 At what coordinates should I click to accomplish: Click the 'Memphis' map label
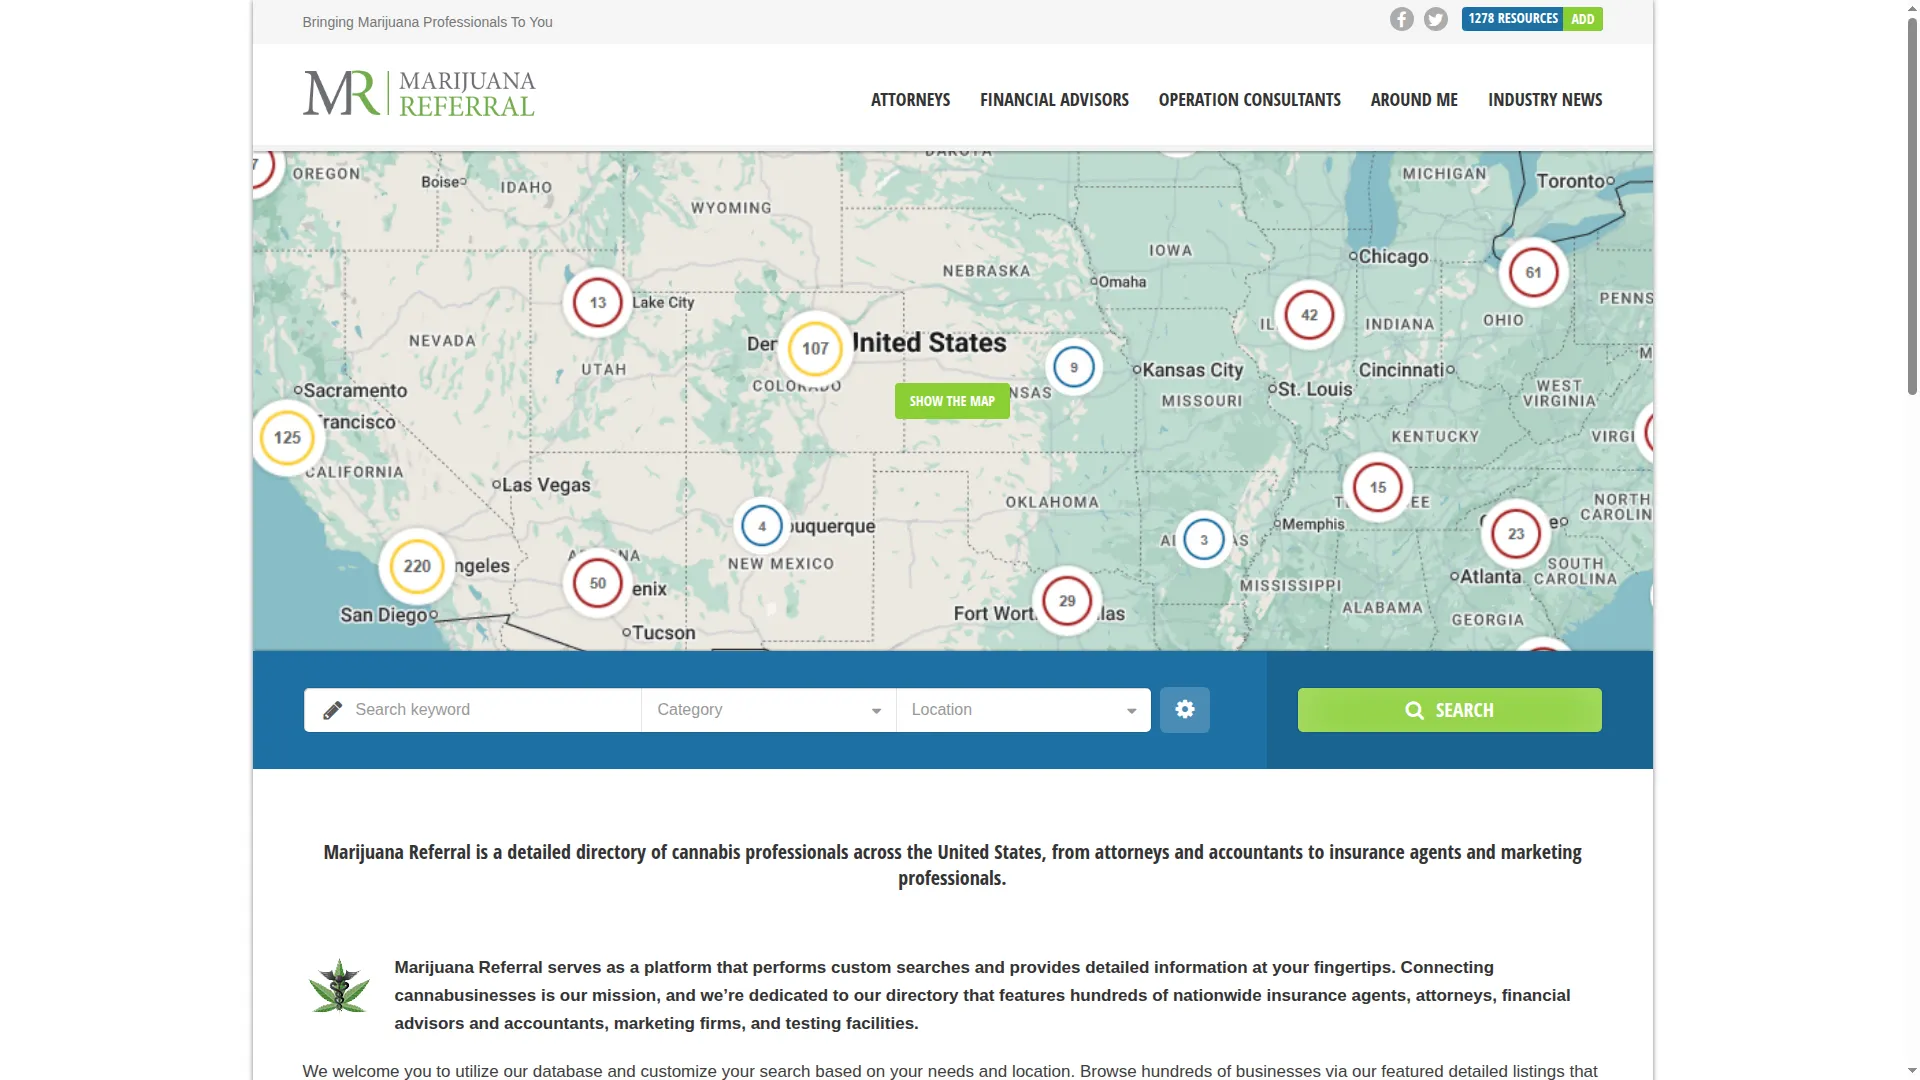point(1313,524)
